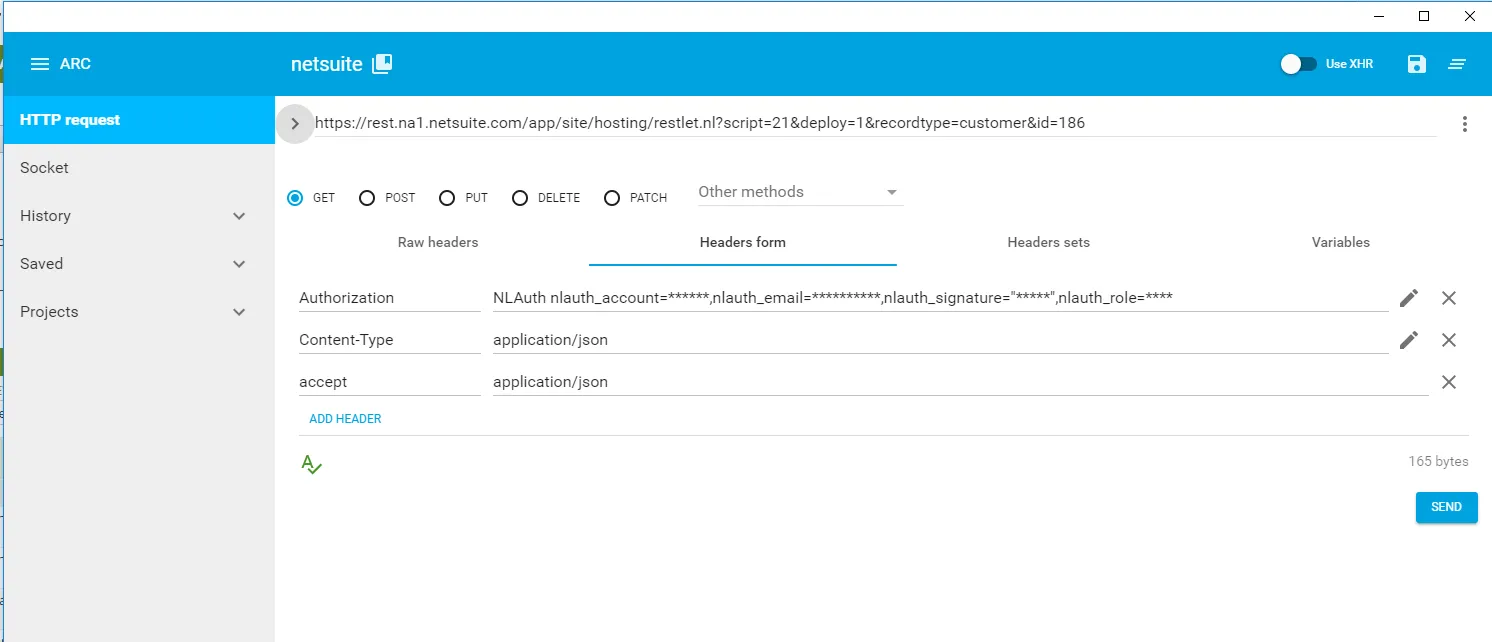Image resolution: width=1492 pixels, height=642 pixels.
Task: Minimize the ARC window
Action: point(1378,16)
